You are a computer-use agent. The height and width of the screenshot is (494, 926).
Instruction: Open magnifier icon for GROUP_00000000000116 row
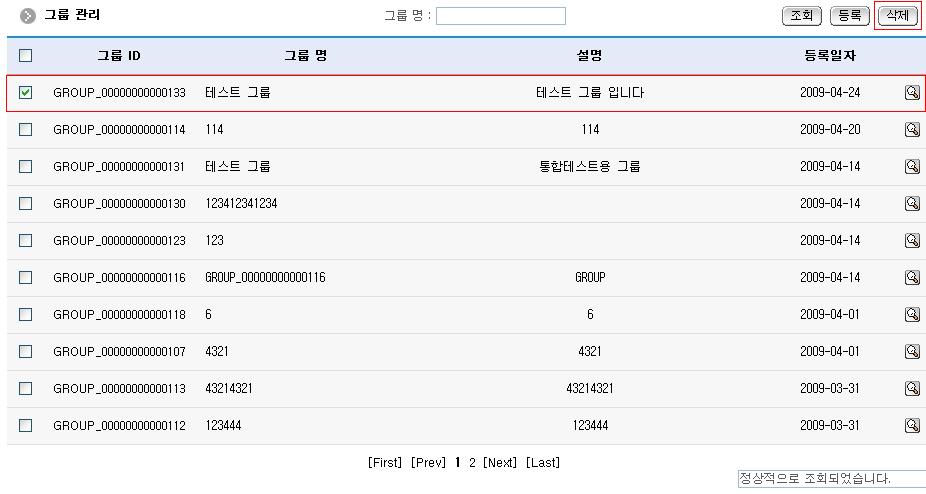(912, 278)
